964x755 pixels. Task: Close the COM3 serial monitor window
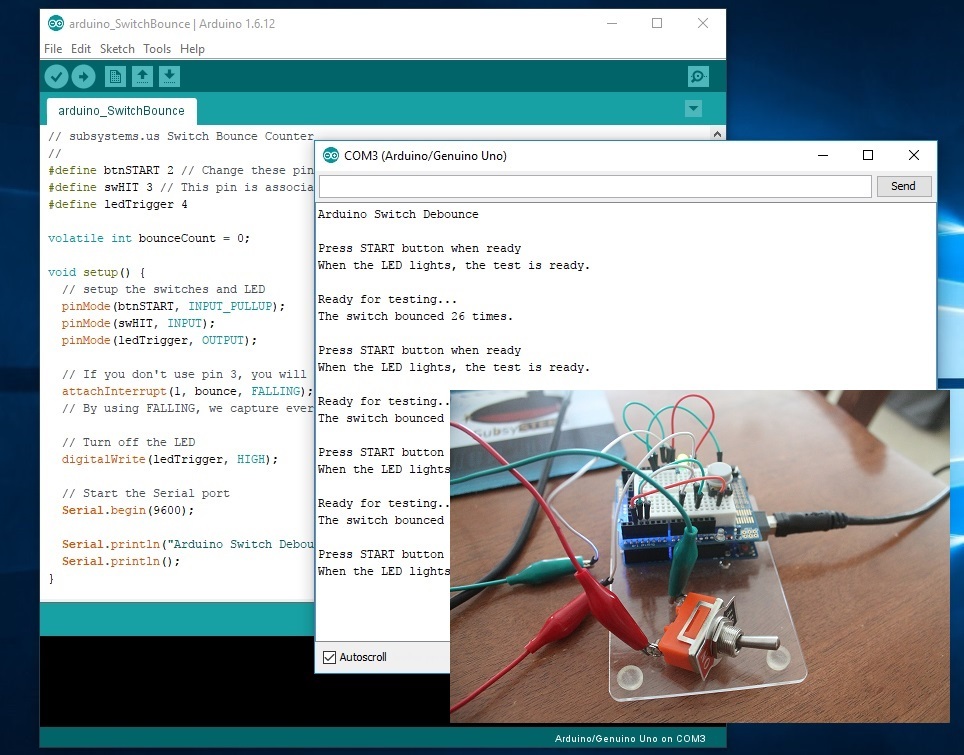(914, 156)
